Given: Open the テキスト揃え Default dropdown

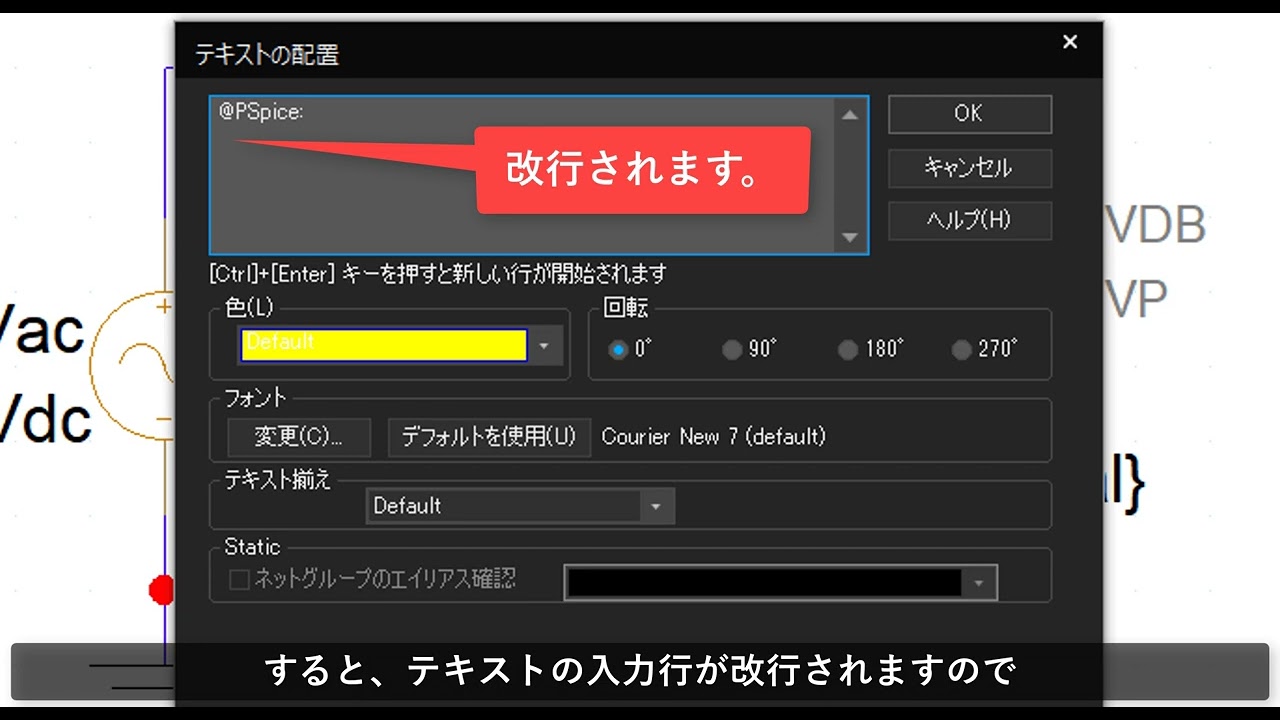Looking at the screenshot, I should 520,506.
